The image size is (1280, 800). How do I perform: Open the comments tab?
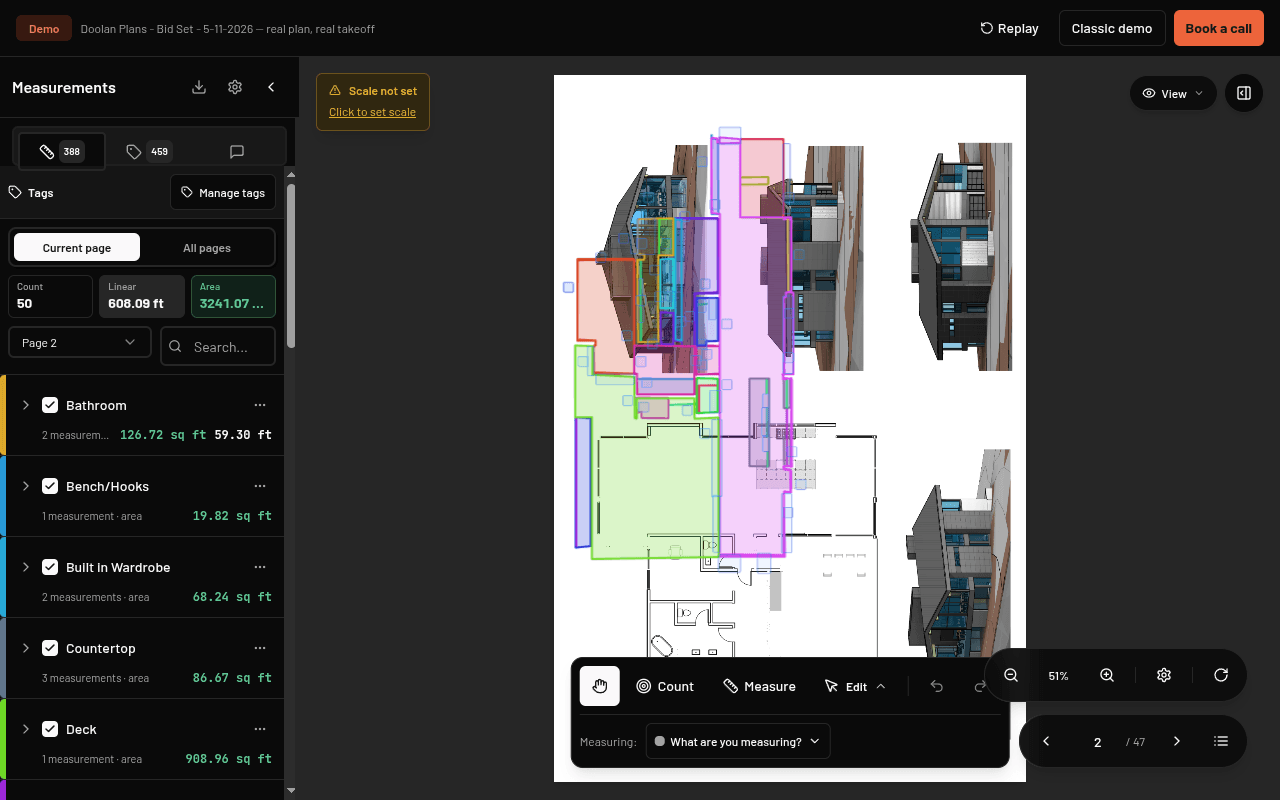237,152
